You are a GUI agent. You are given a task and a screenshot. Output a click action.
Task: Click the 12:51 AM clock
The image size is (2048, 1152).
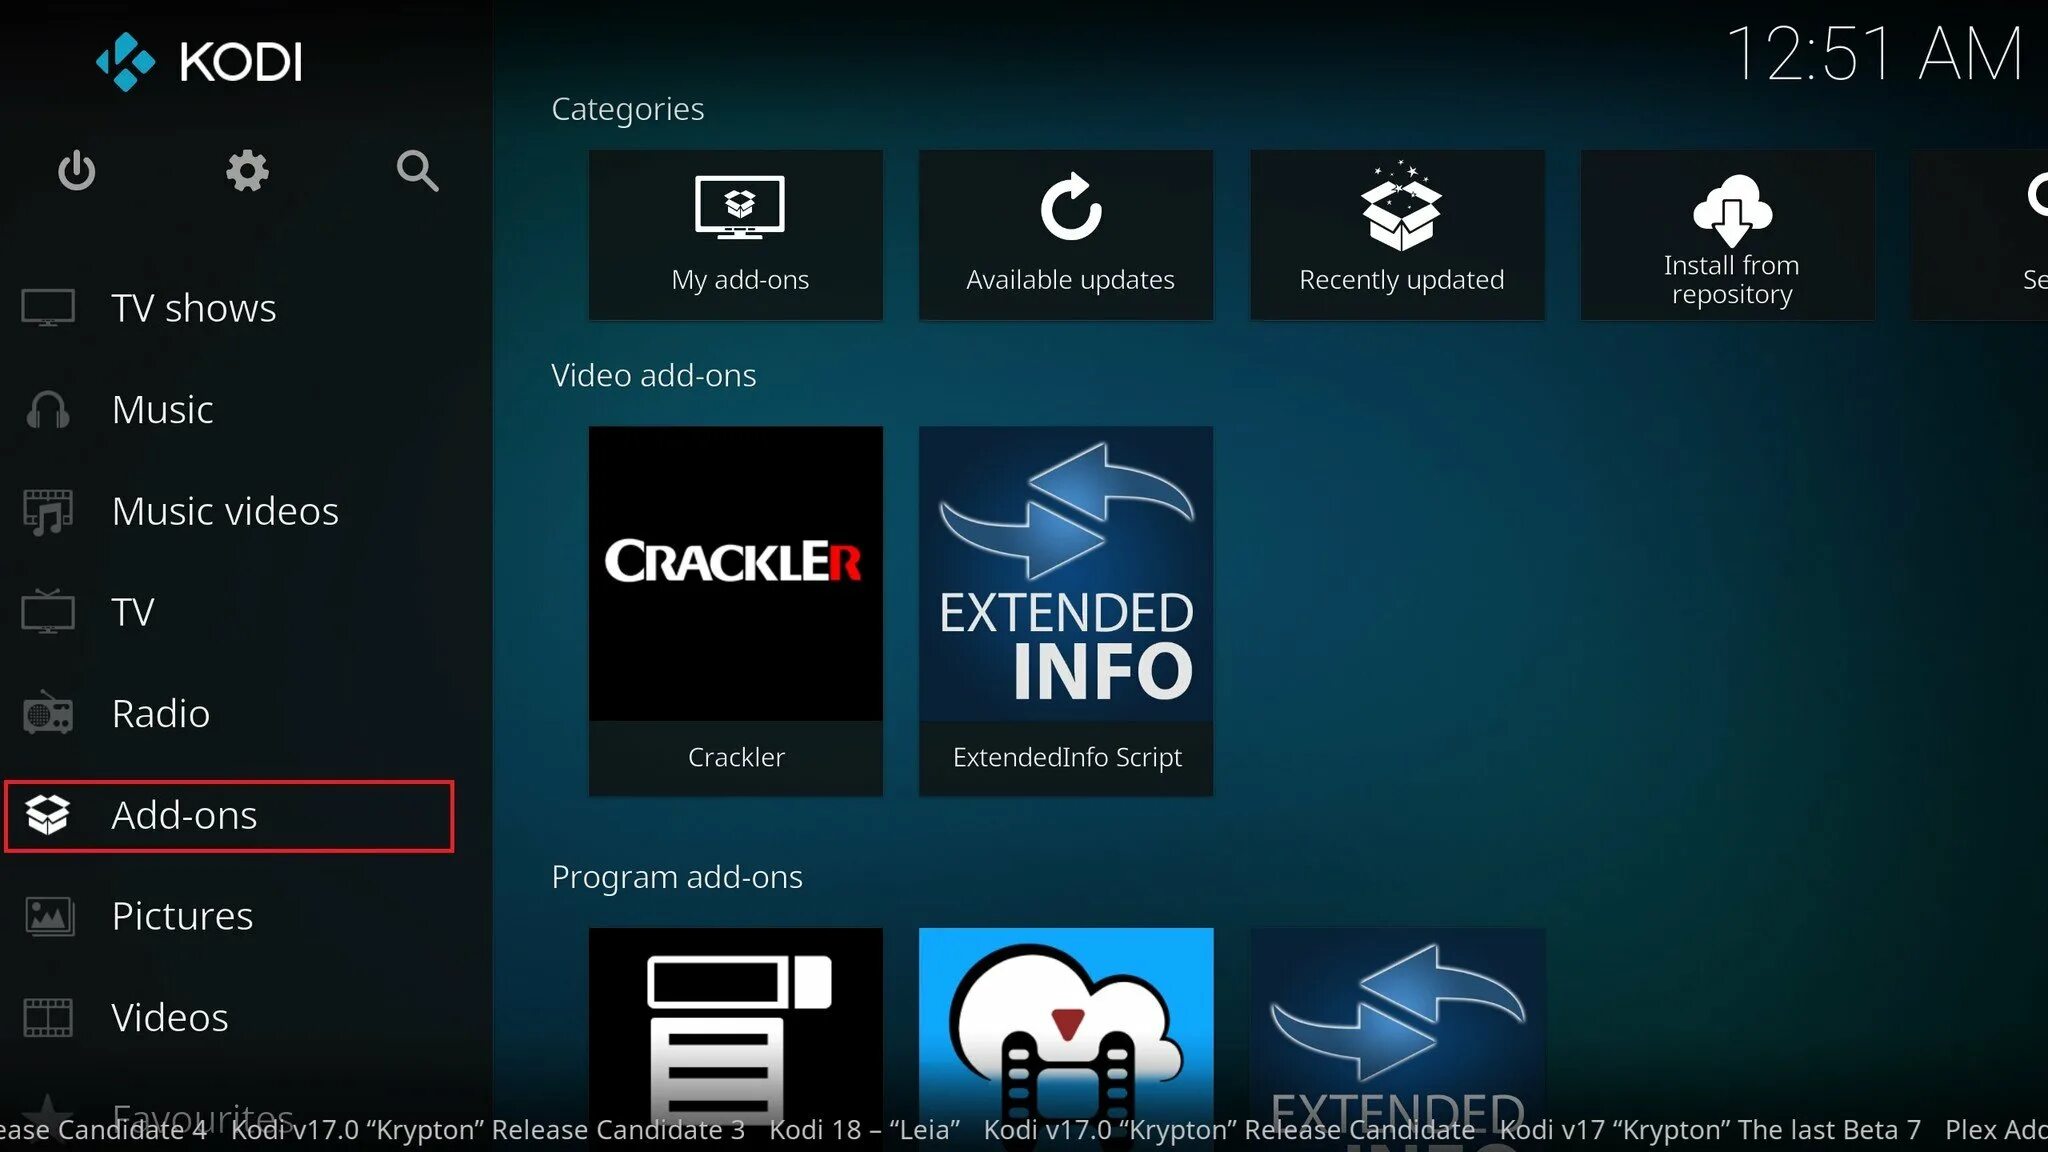(x=1875, y=54)
